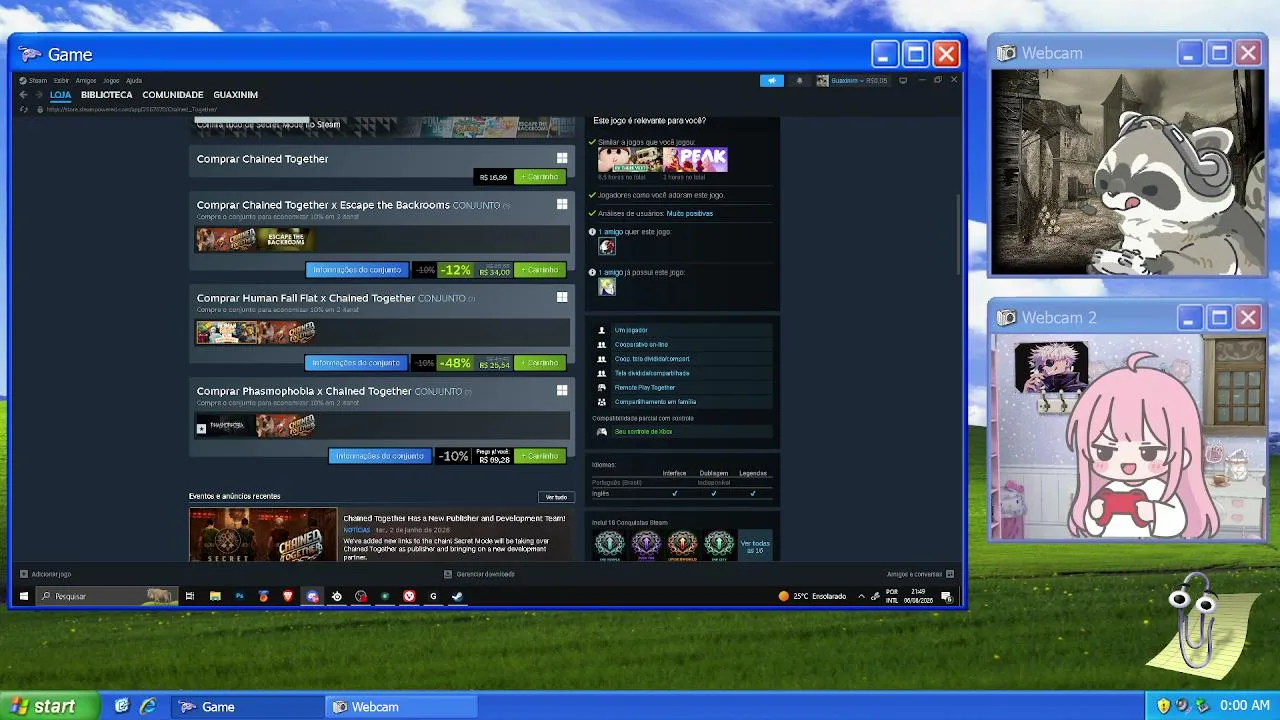Screen dimensions: 1280x720
Task: Click the XP security shield tray icon
Action: (x=1163, y=706)
